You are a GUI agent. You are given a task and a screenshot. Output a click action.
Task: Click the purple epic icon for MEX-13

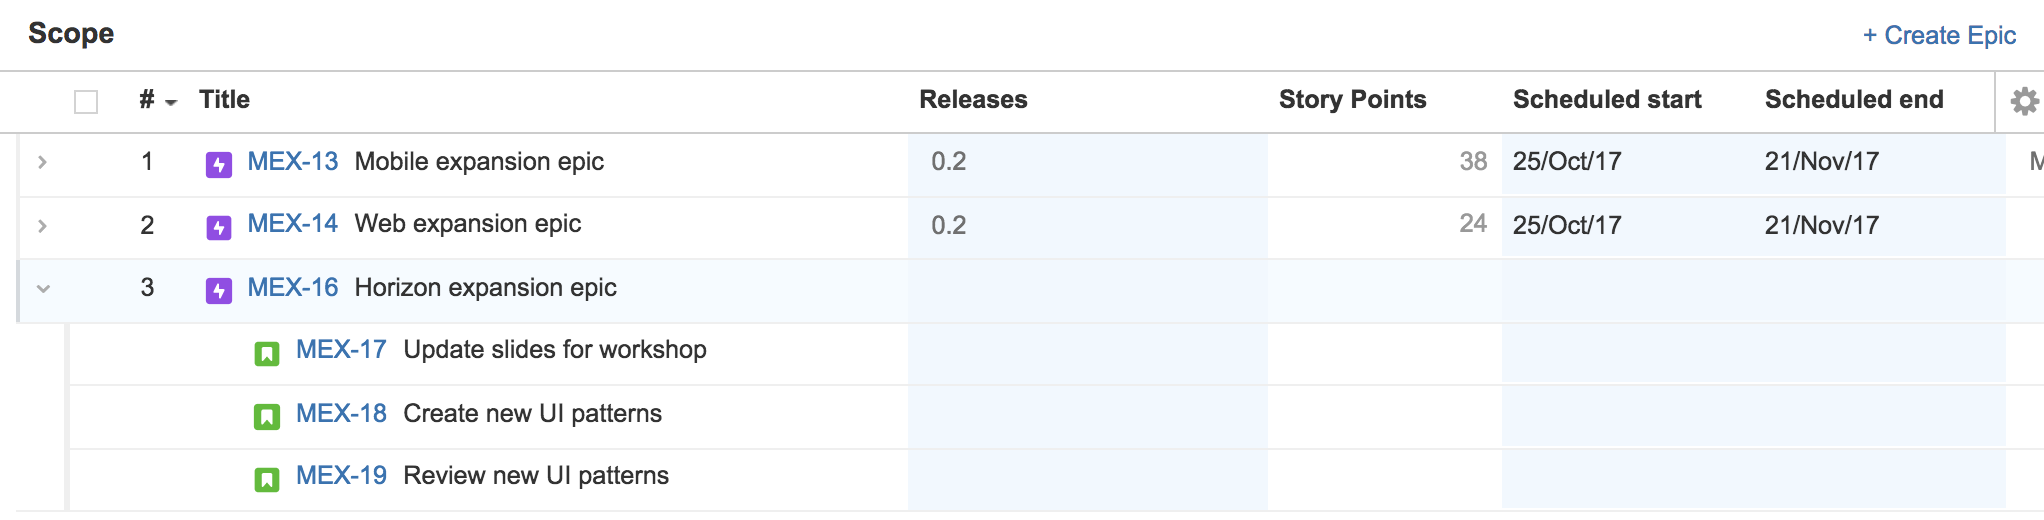[218, 164]
